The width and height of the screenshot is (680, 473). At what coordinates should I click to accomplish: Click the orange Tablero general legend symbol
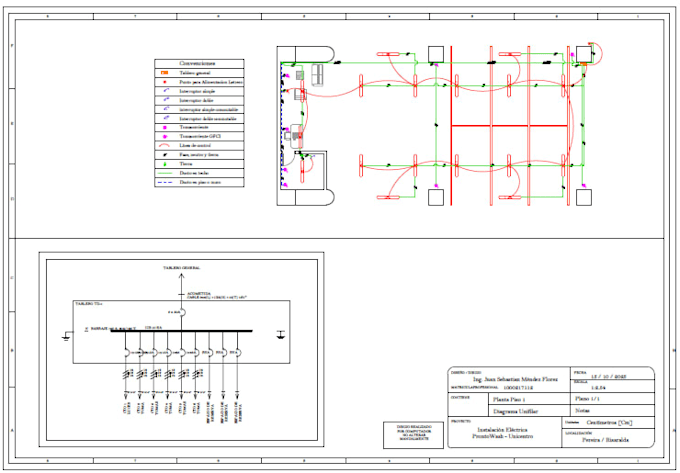point(164,73)
